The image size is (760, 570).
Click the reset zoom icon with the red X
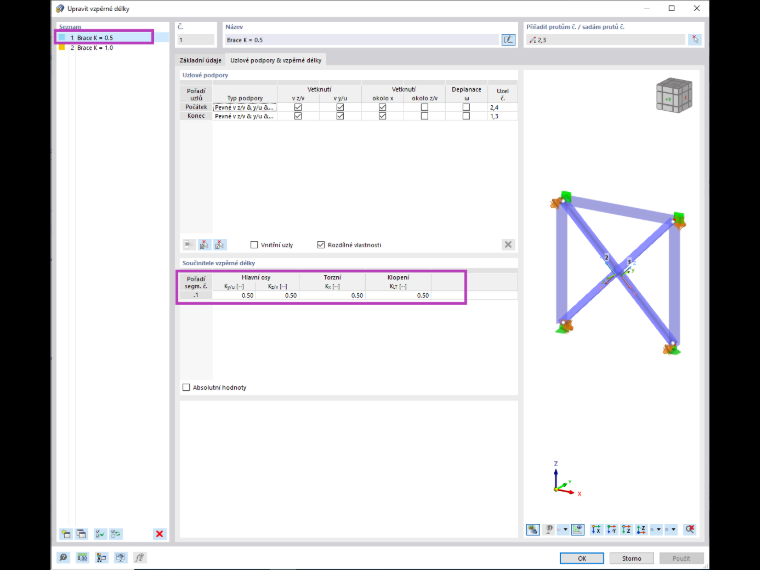click(x=690, y=529)
